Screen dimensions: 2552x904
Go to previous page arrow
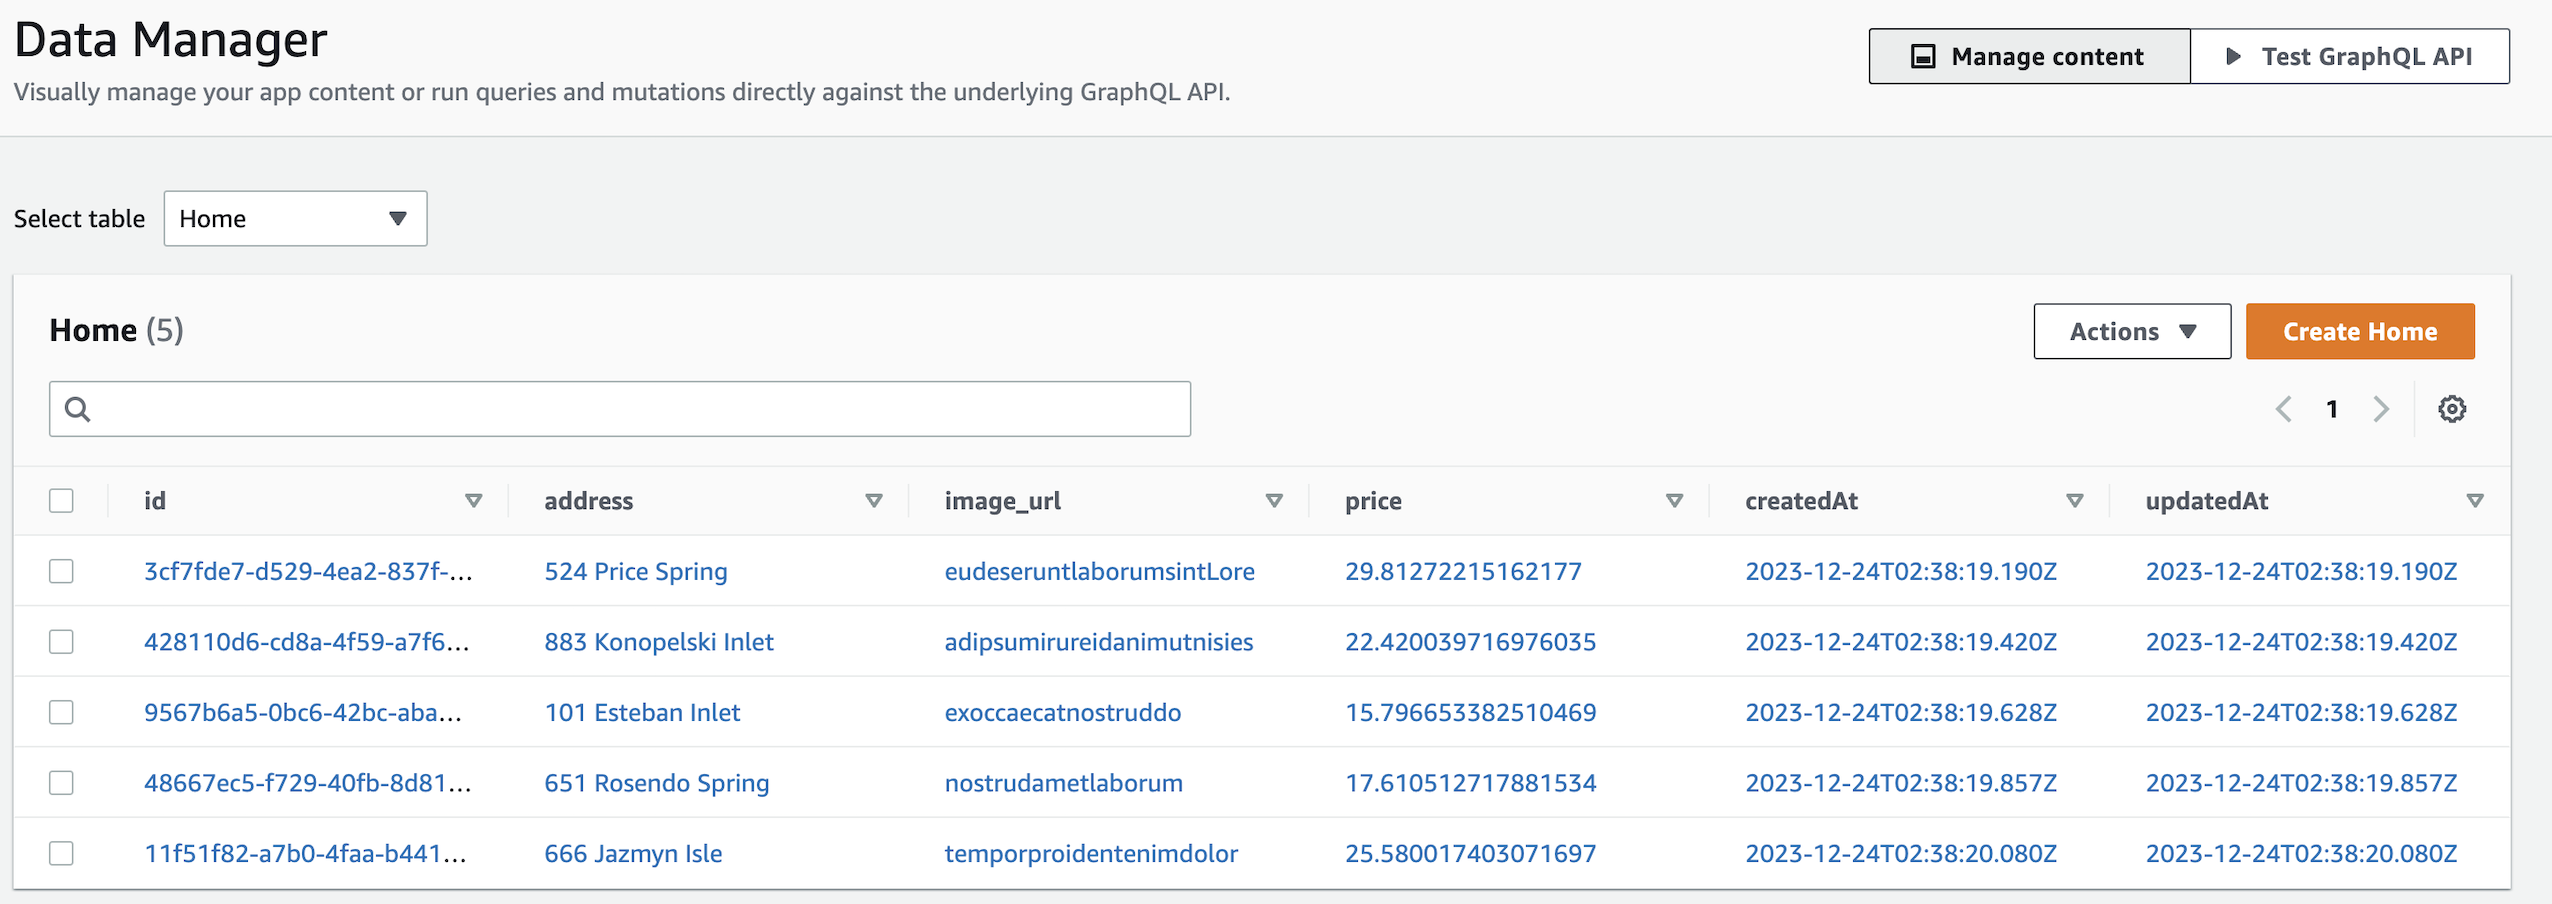pos(2284,409)
